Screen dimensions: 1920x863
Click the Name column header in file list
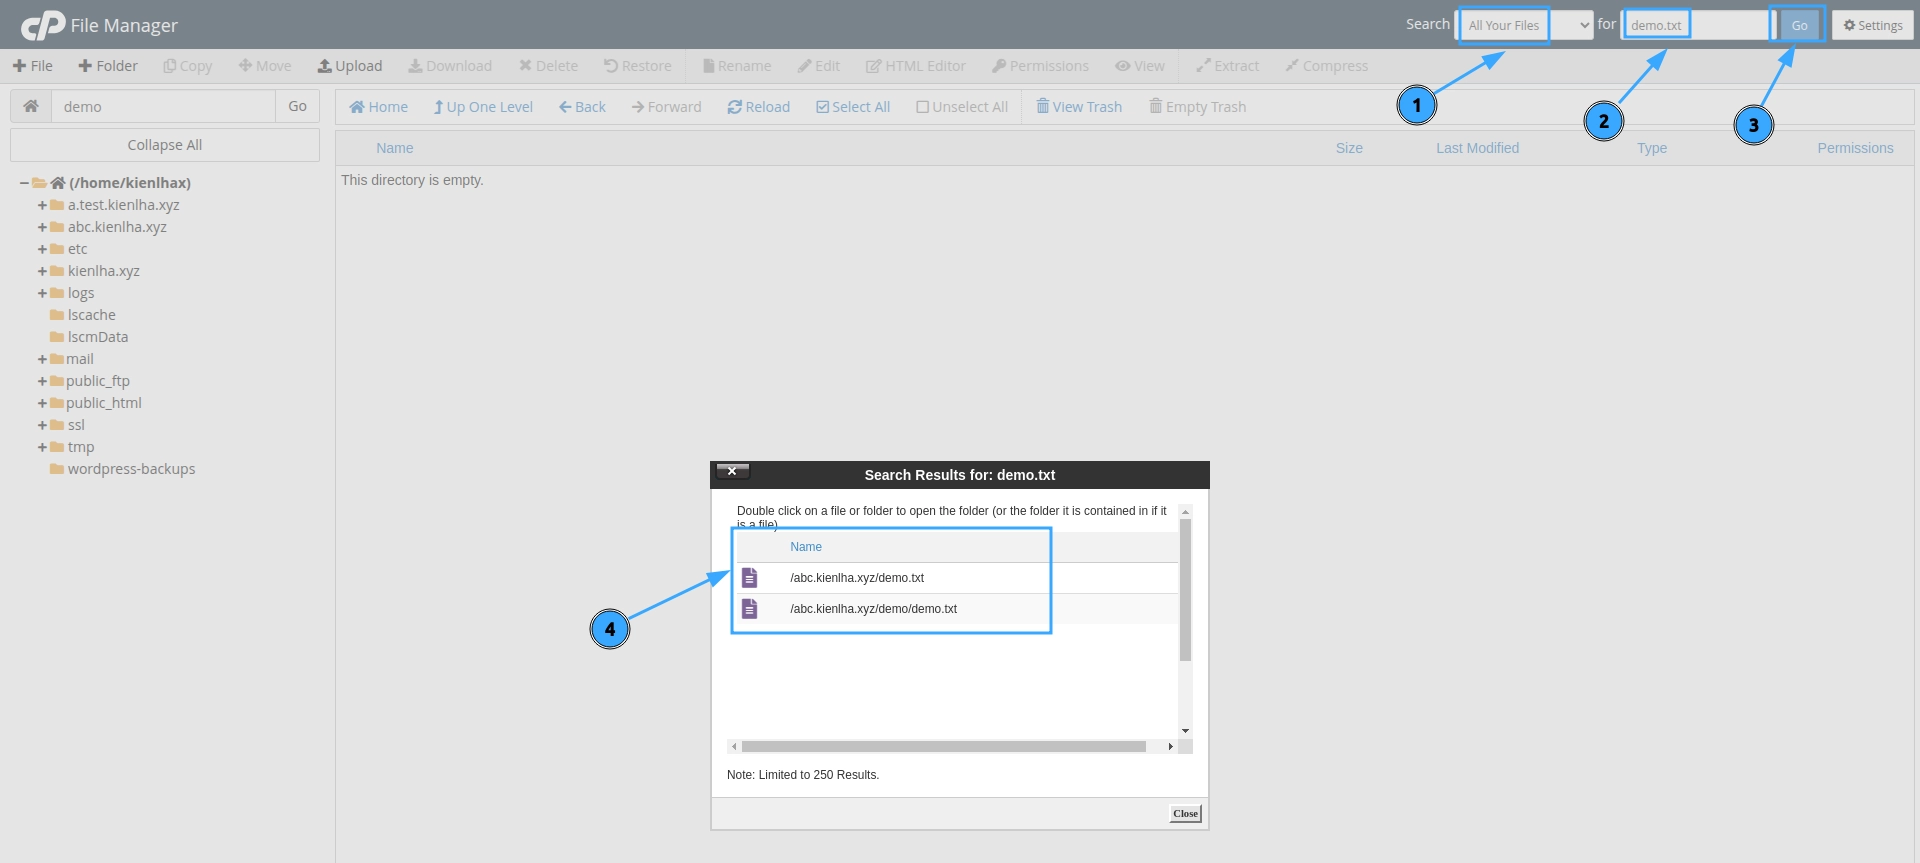click(395, 148)
